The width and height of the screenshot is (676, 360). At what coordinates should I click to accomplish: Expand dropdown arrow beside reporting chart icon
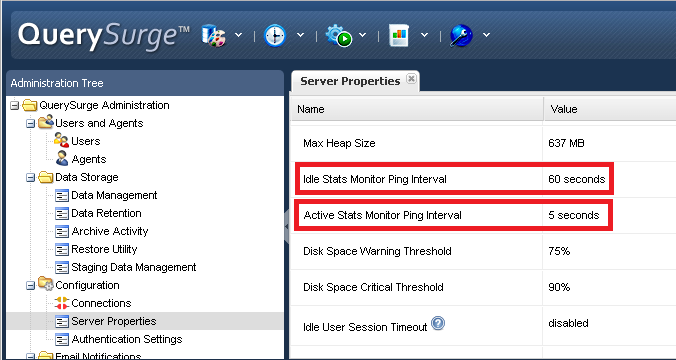[x=425, y=35]
